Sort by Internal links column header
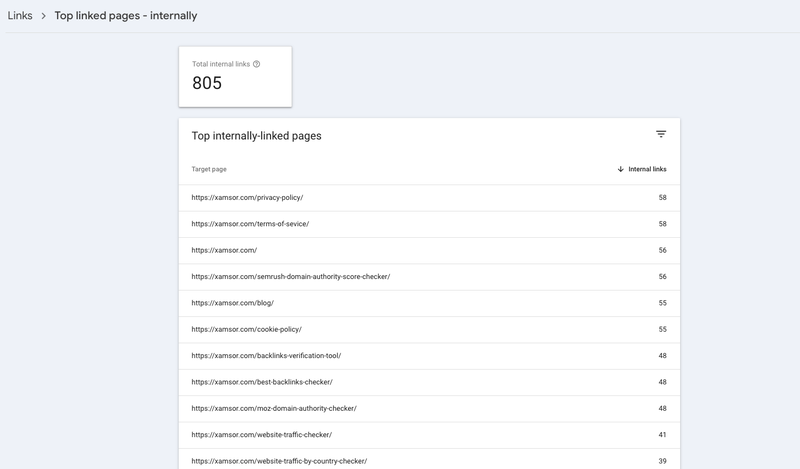This screenshot has width=800, height=469. click(647, 169)
